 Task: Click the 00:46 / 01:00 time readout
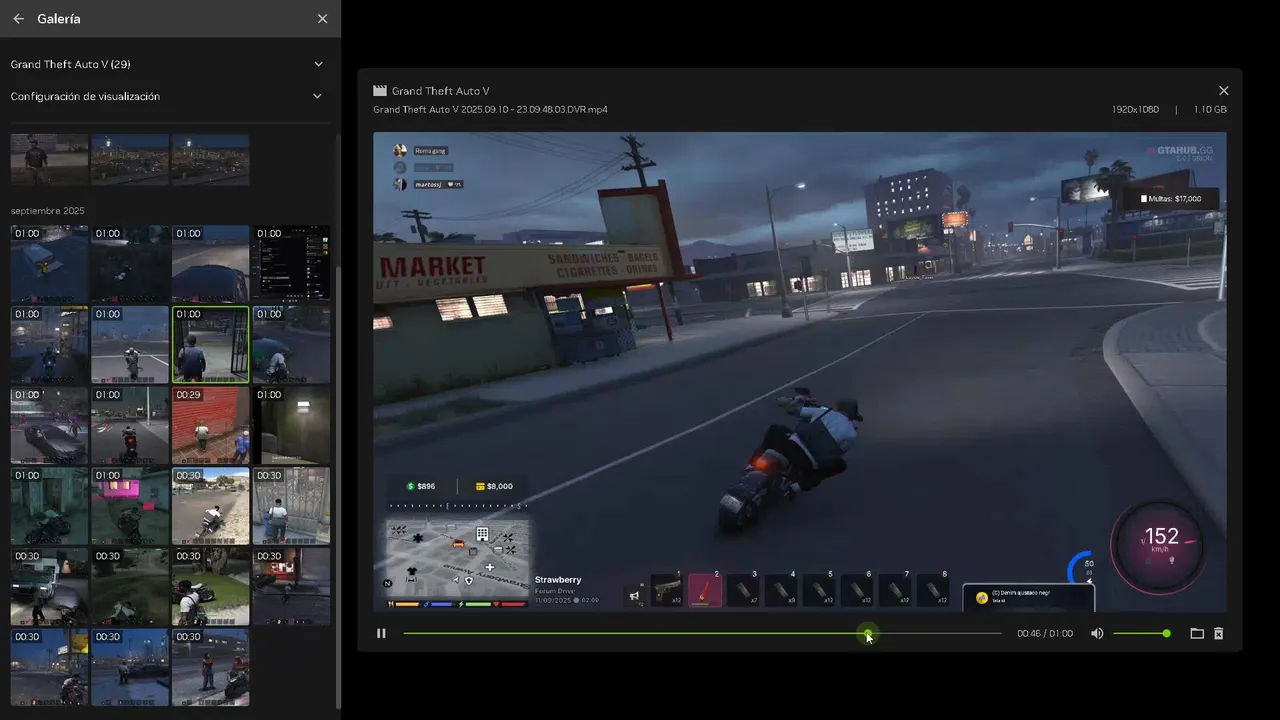coord(1045,633)
